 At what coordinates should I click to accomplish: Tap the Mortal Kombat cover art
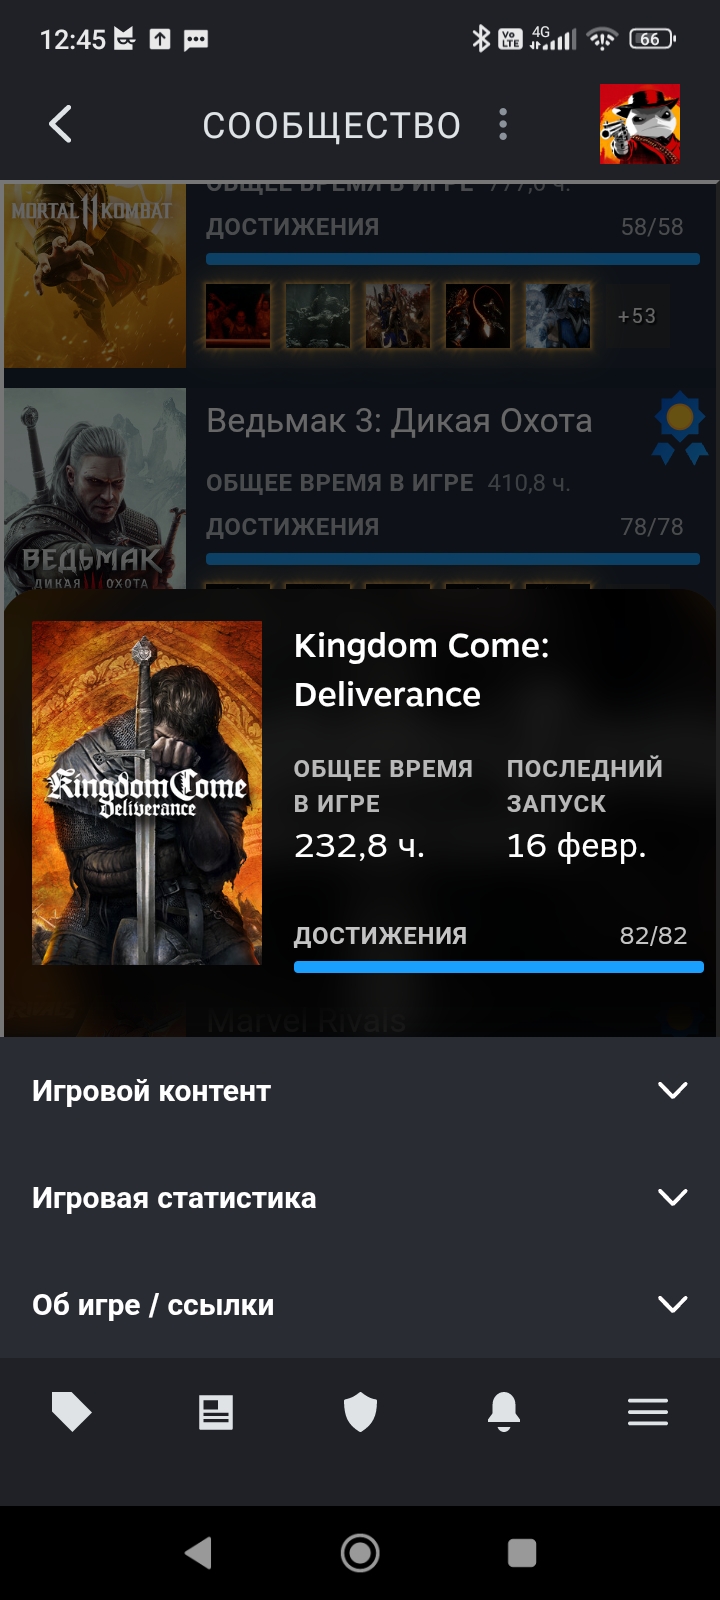(x=95, y=275)
